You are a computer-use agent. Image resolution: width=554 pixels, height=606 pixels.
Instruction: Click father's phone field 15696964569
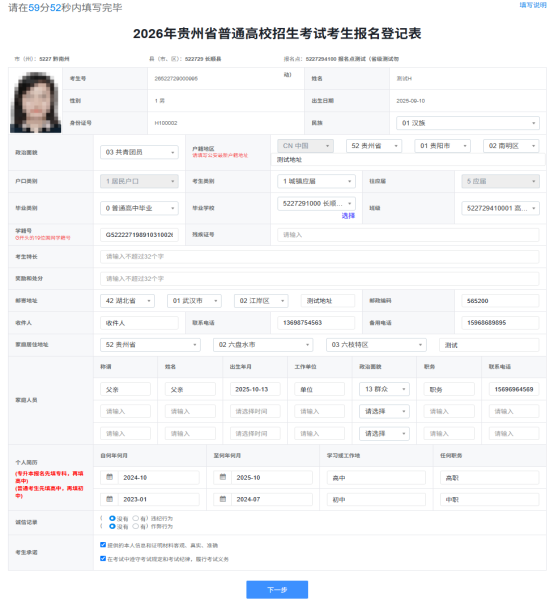(x=514, y=389)
